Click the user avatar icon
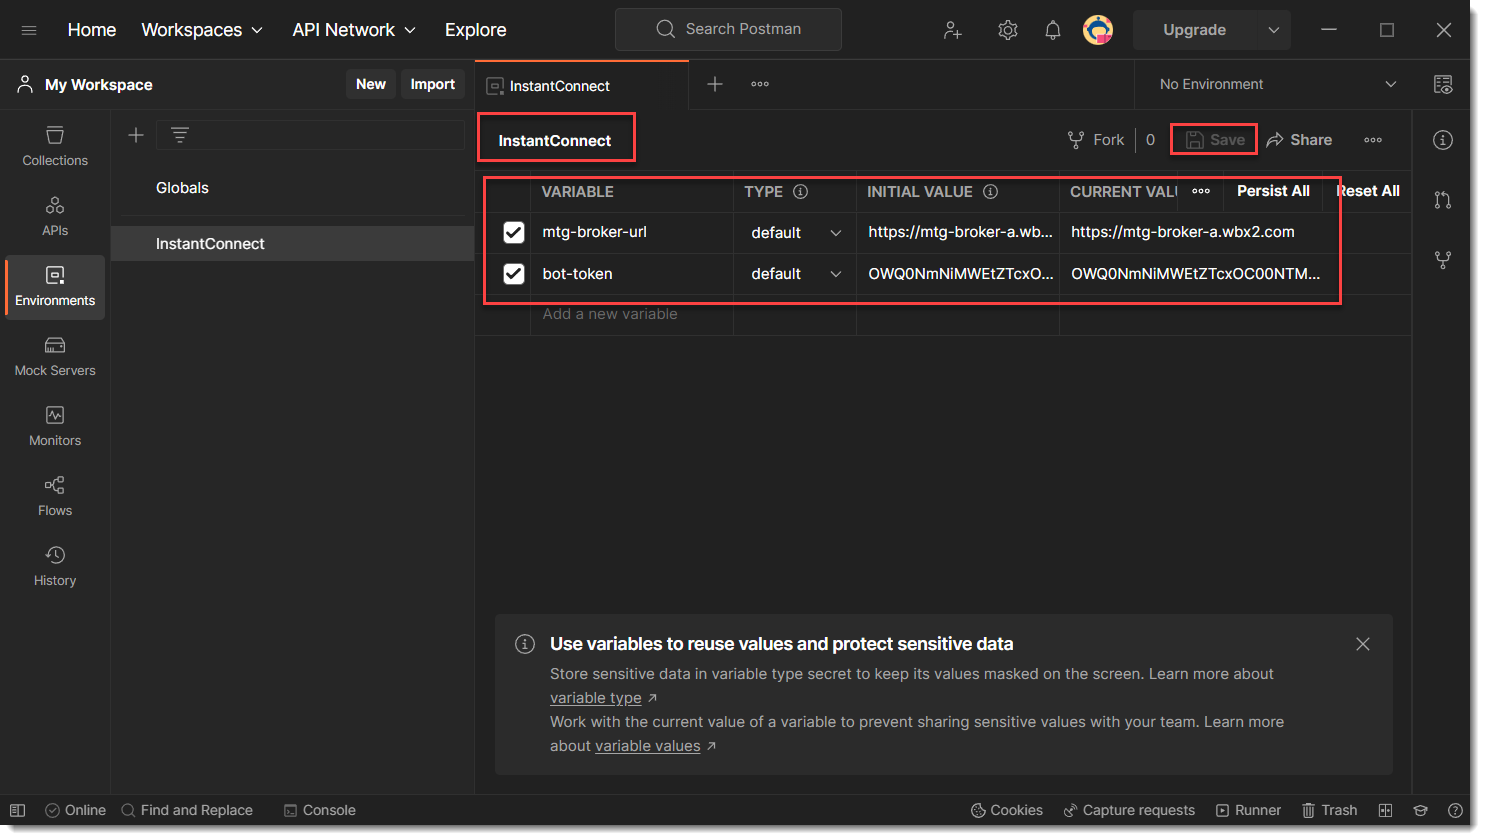 pyautogui.click(x=1098, y=30)
